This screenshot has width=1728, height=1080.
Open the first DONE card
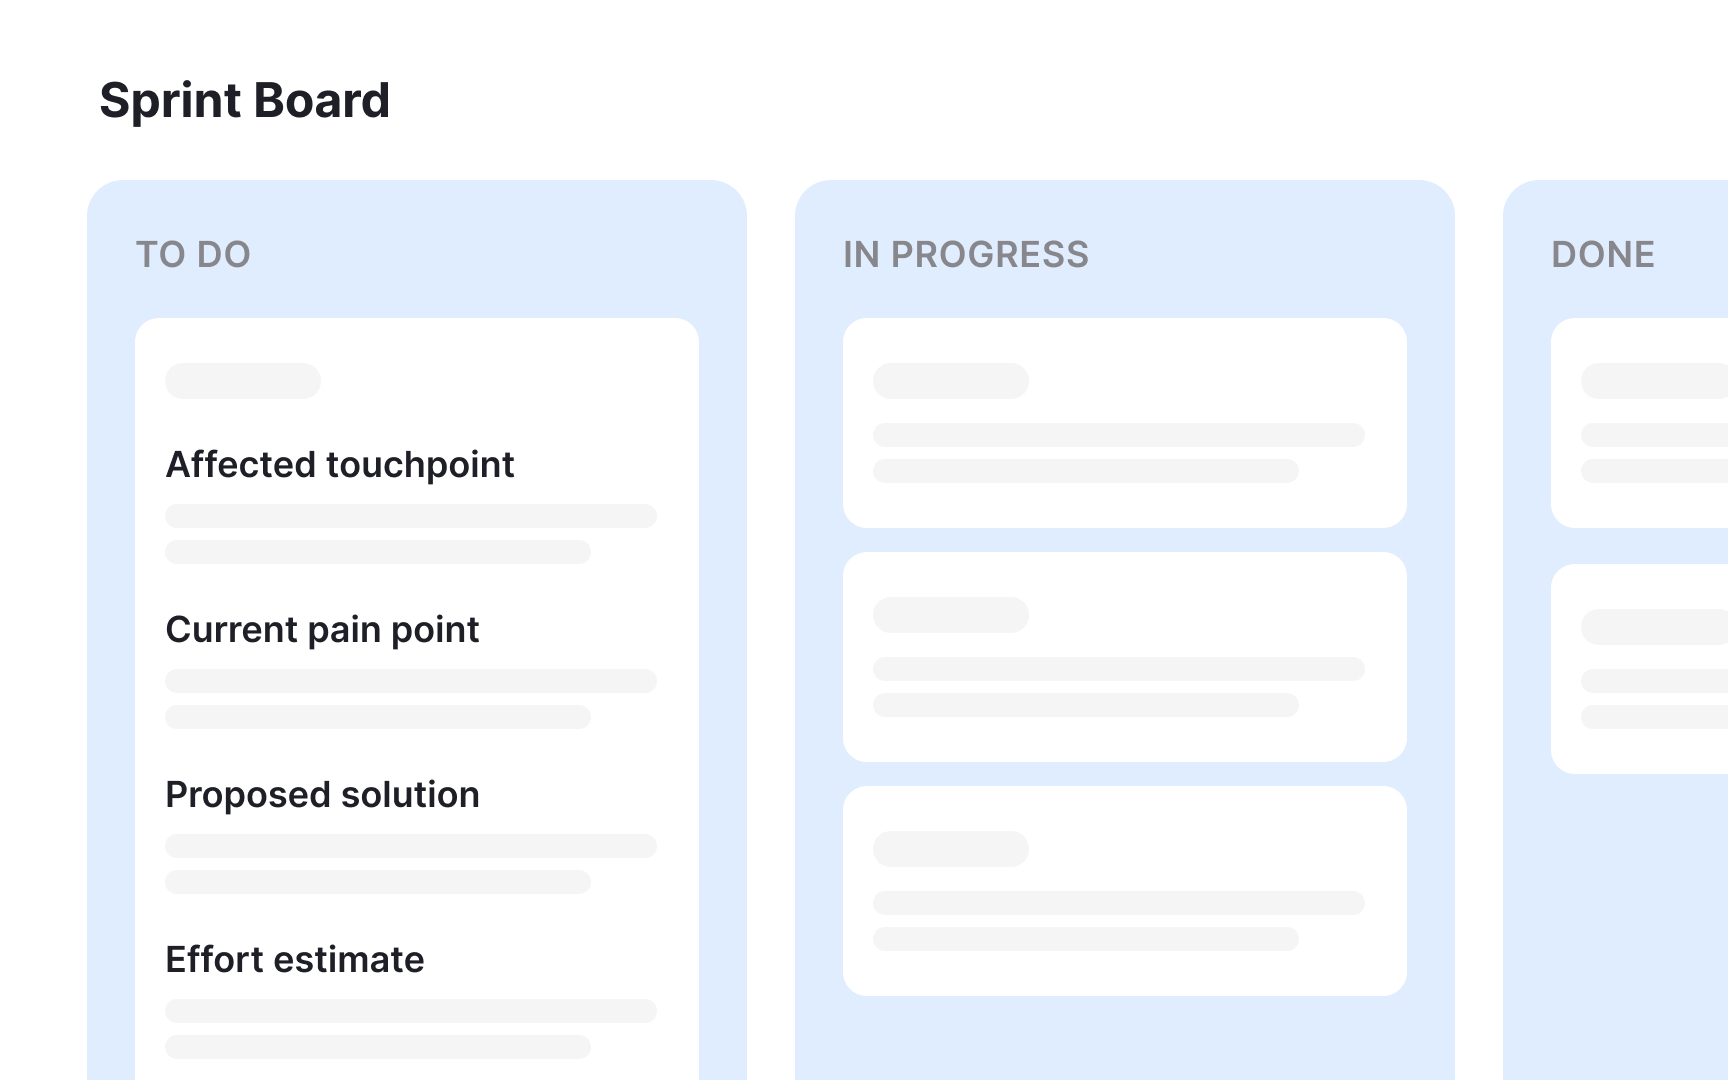pyautogui.click(x=1640, y=423)
